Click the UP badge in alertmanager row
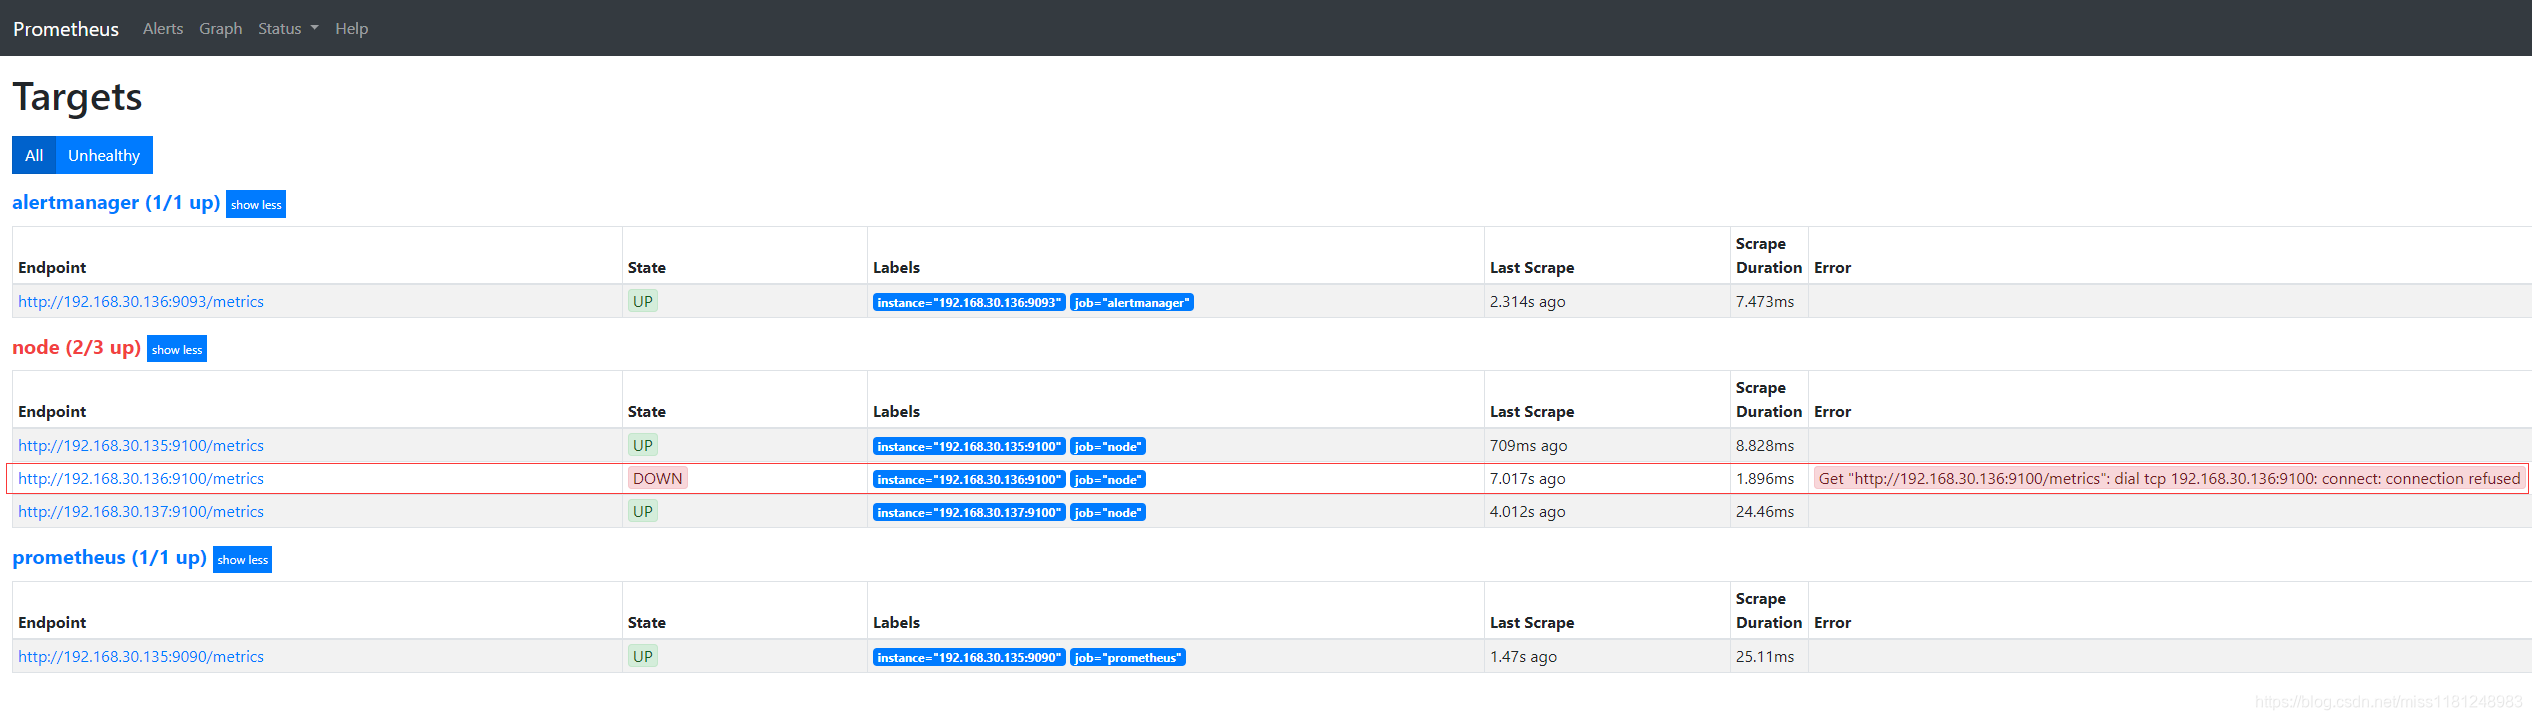This screenshot has height=720, width=2532. [643, 302]
